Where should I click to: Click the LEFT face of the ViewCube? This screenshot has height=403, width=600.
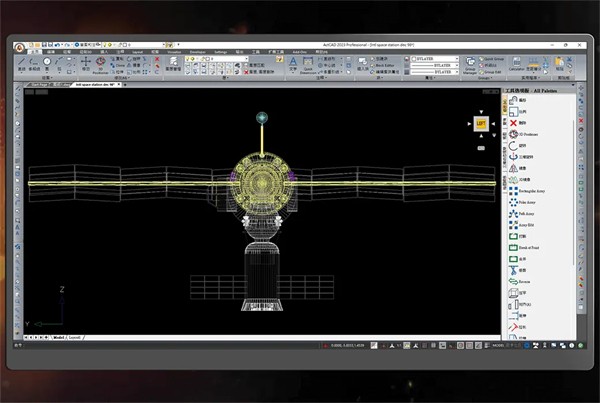coord(480,121)
